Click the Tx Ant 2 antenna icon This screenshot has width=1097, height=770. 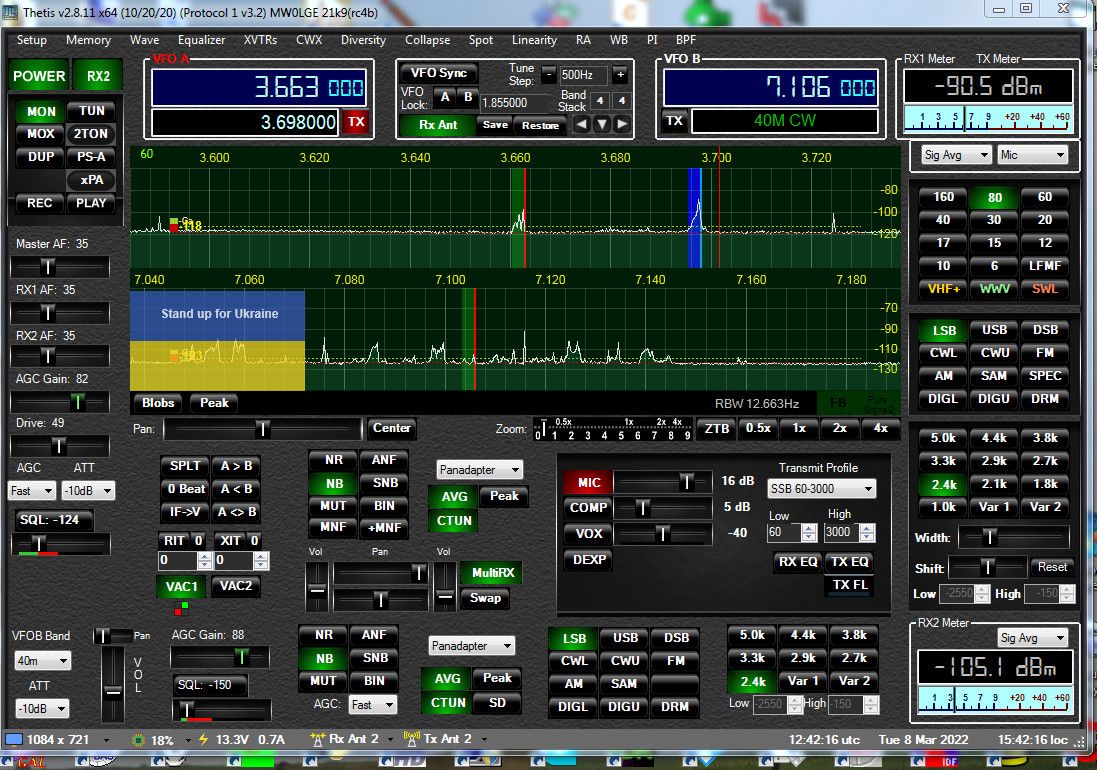click(412, 739)
